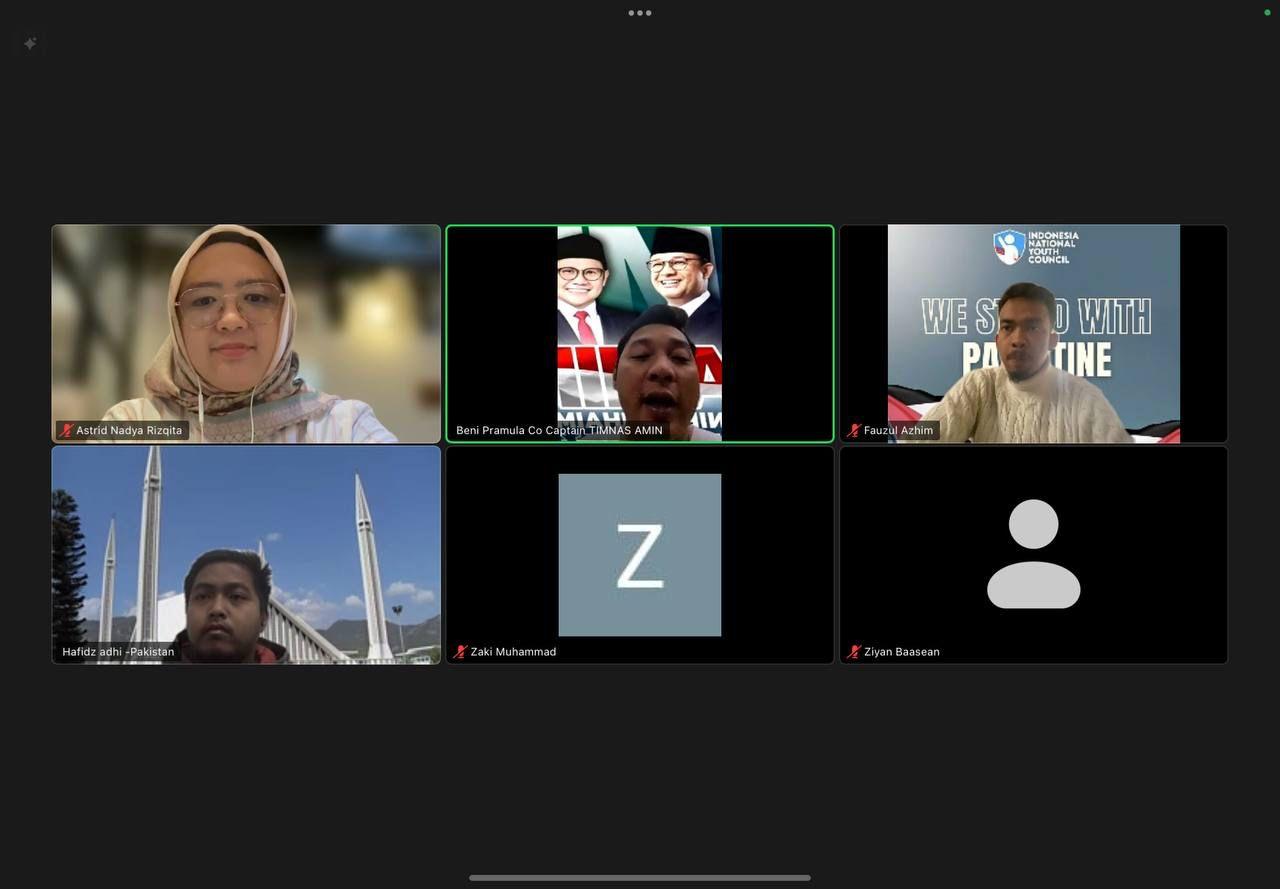Screen dimensions: 1280x889
Task: Click the home indicator bar at bottom
Action: click(640, 878)
